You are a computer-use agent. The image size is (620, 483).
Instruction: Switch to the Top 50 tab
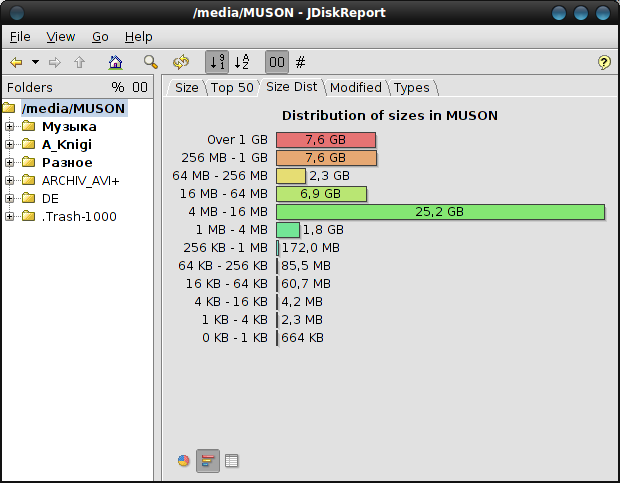tap(232, 87)
